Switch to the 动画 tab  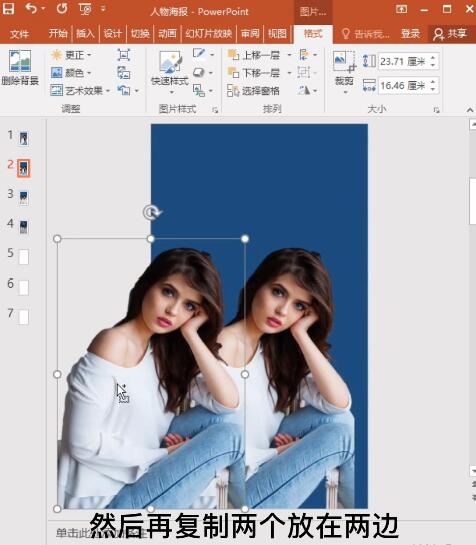point(167,34)
